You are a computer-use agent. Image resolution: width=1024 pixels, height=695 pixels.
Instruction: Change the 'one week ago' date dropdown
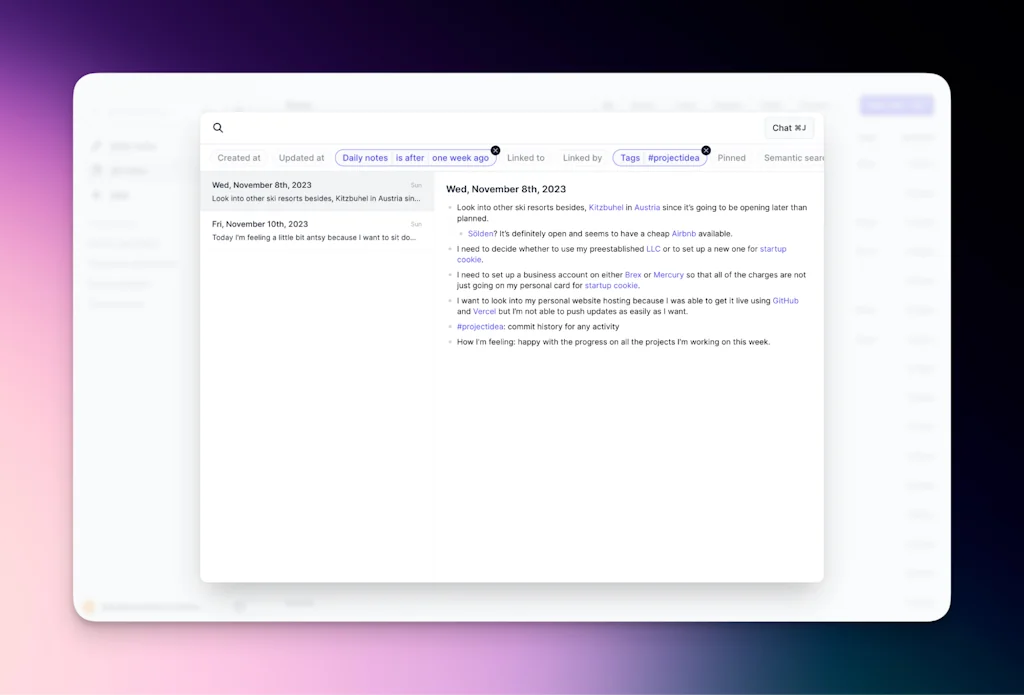(461, 157)
